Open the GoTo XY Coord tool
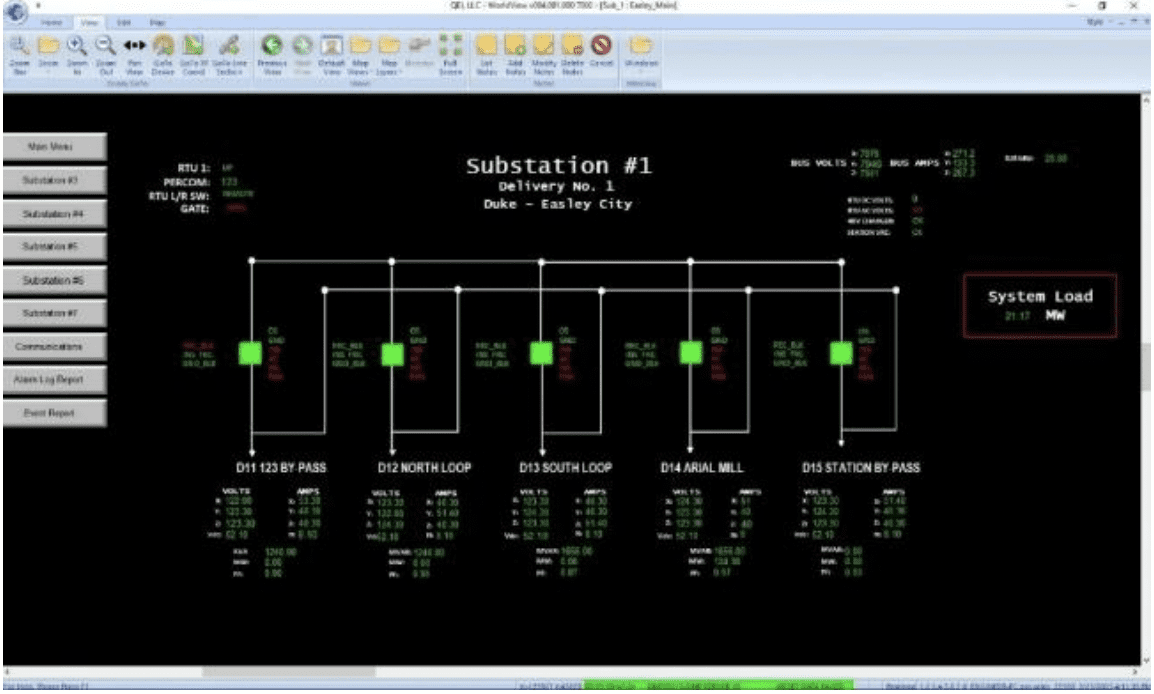The image size is (1154, 694). (x=194, y=54)
